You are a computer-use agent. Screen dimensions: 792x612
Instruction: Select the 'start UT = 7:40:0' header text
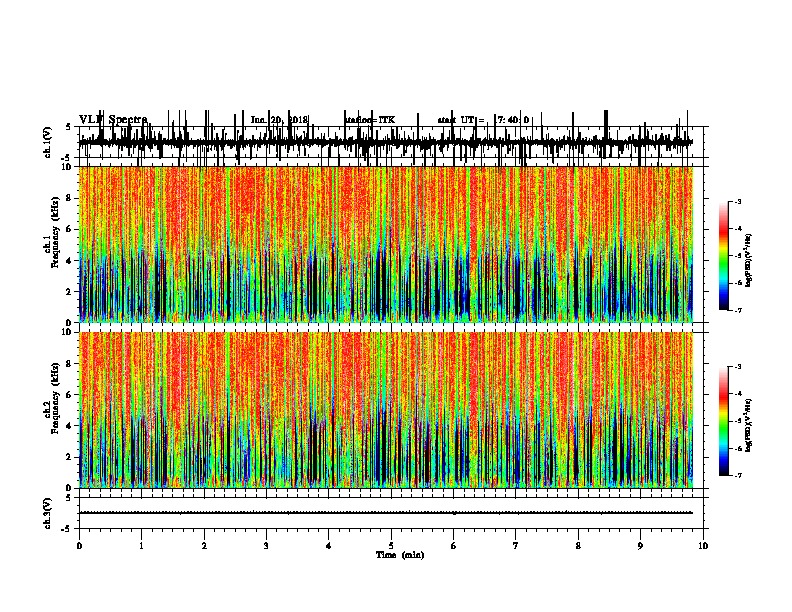tap(483, 120)
